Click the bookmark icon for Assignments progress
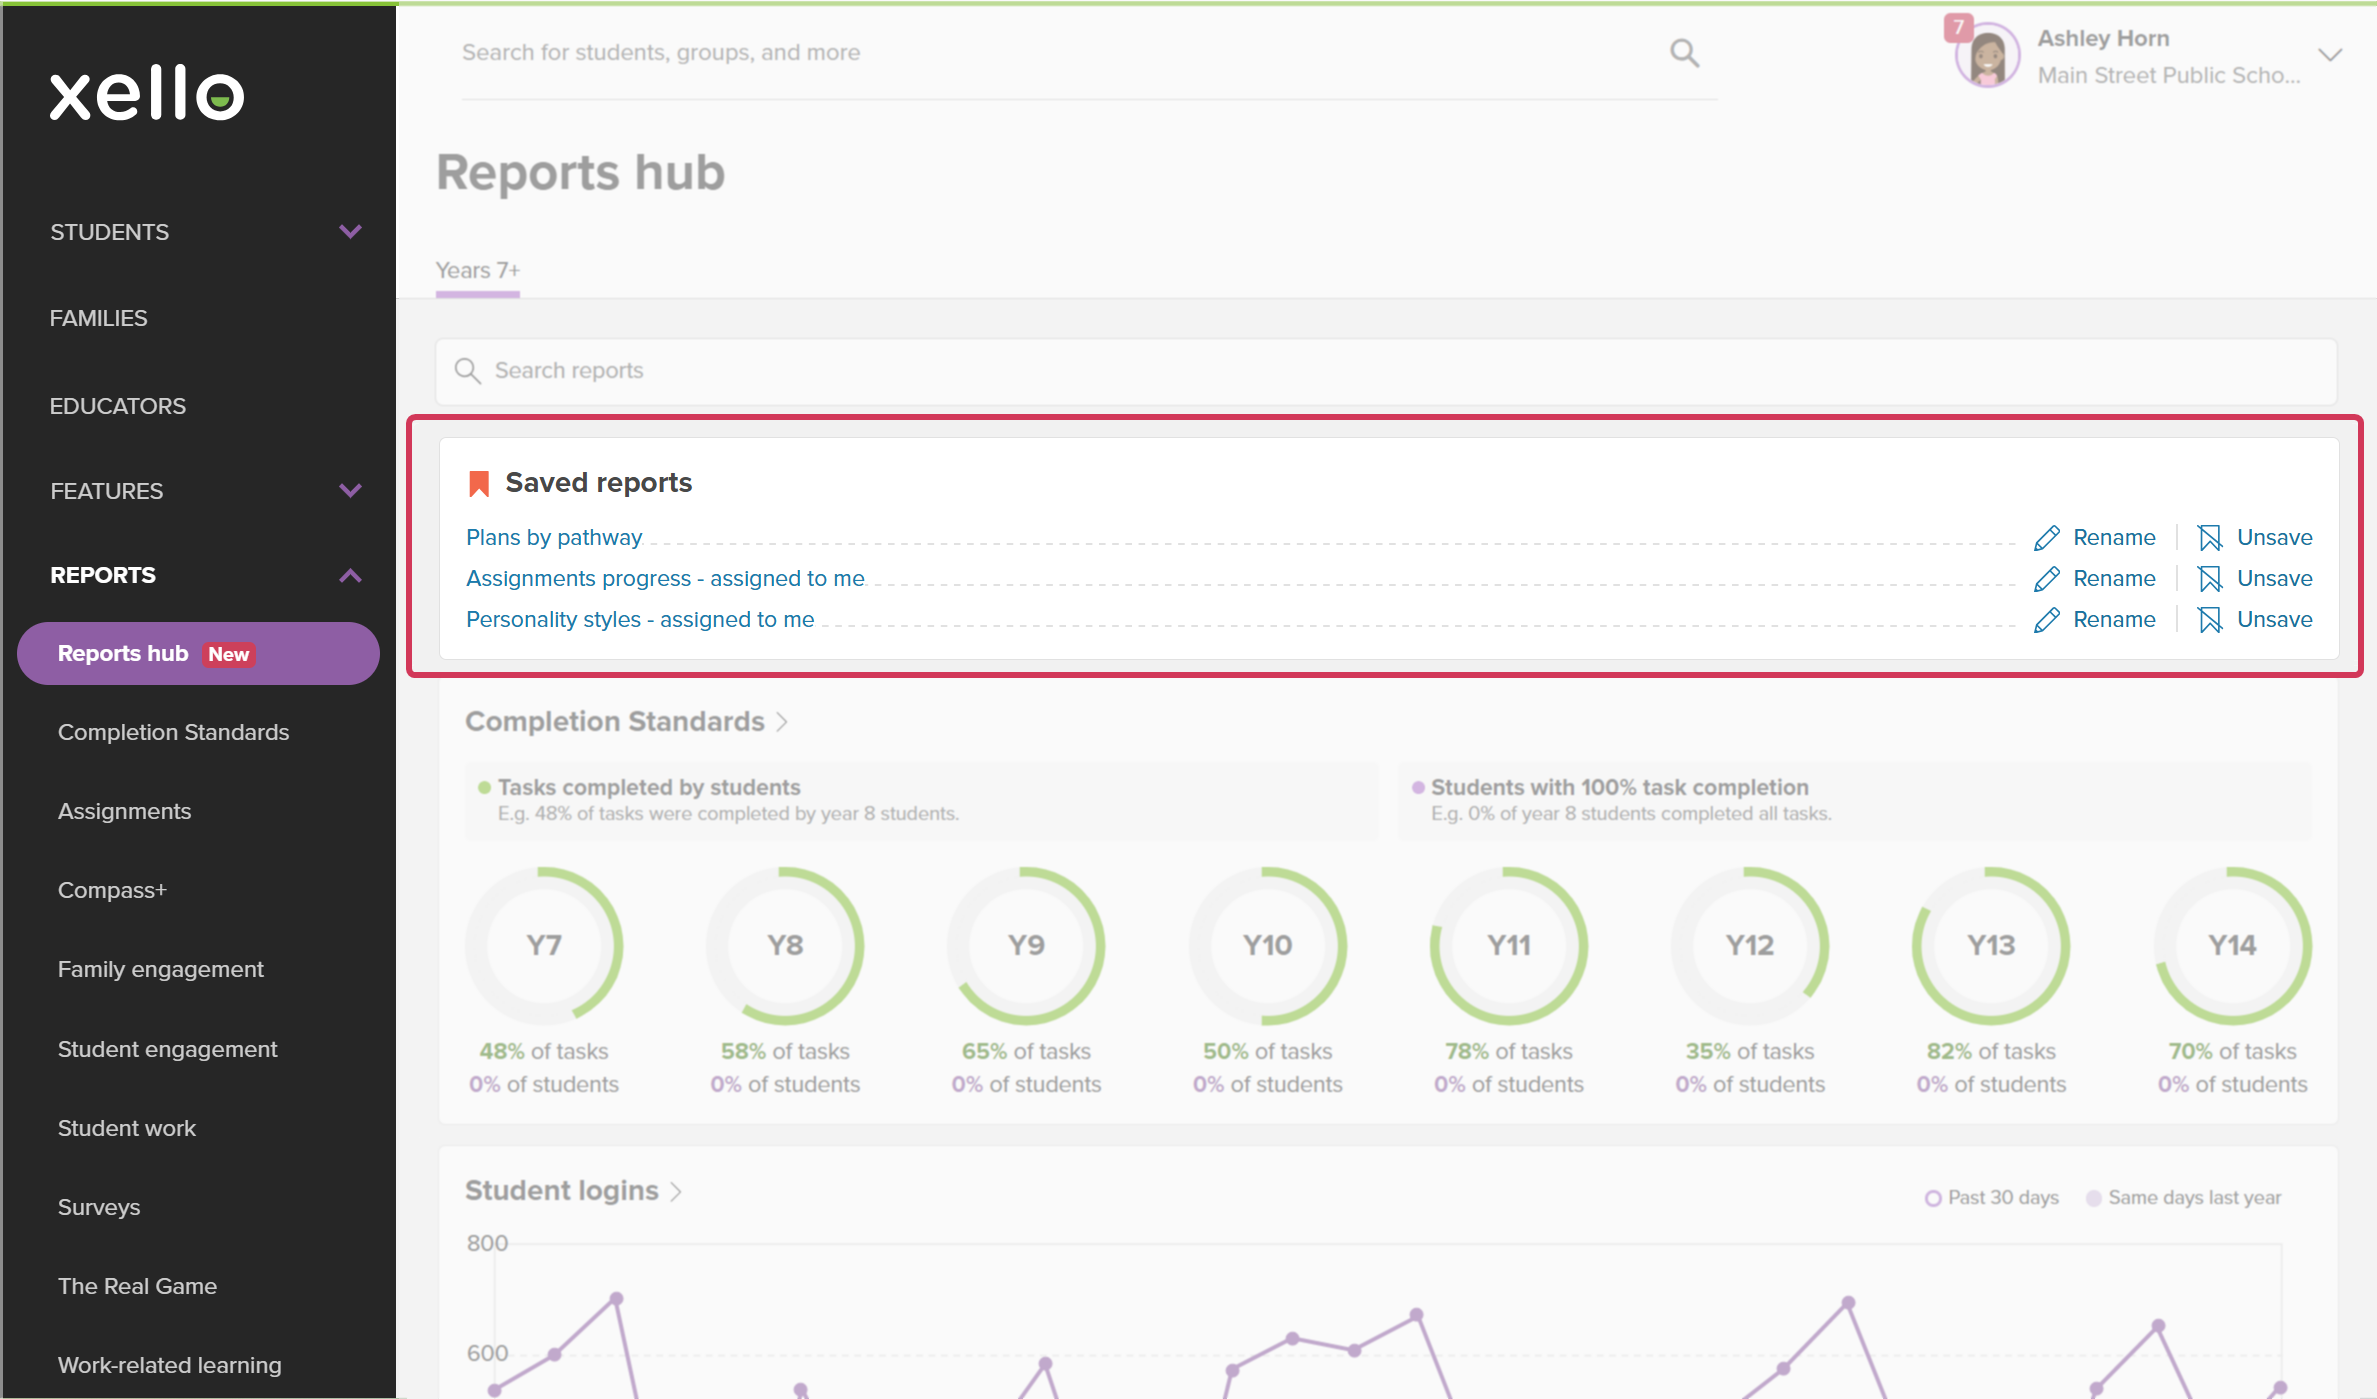Viewport: 2377px width, 1399px height. (2210, 579)
